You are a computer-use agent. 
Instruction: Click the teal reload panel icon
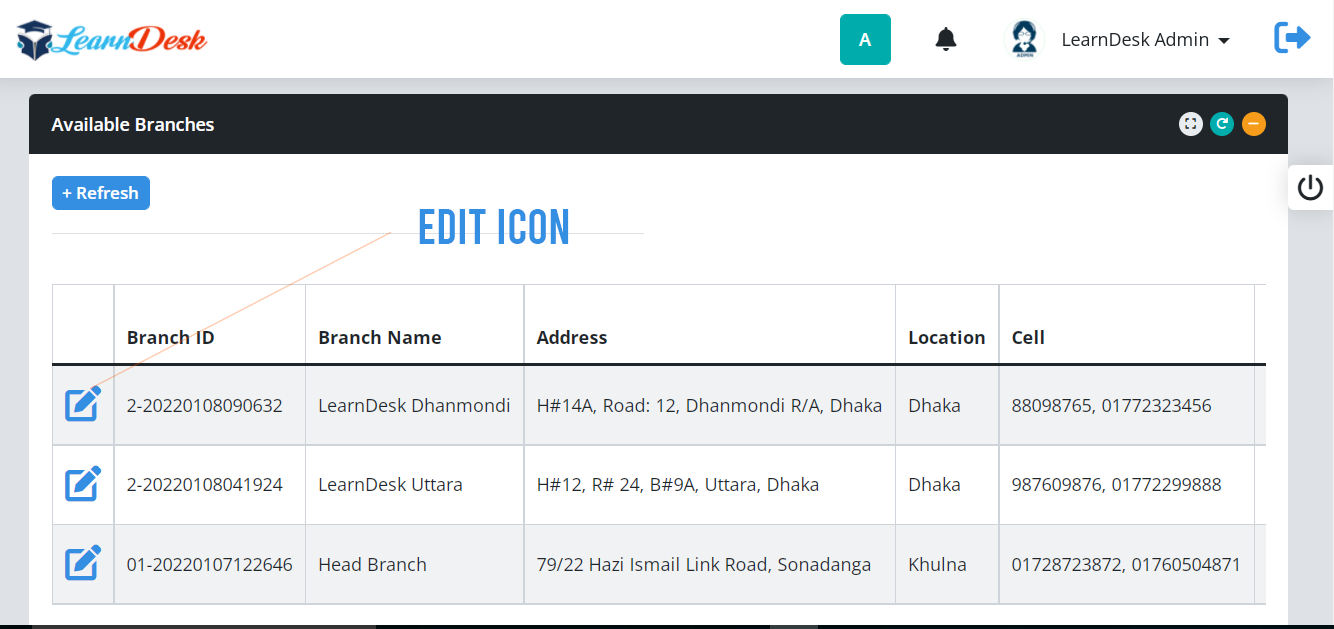[1222, 124]
